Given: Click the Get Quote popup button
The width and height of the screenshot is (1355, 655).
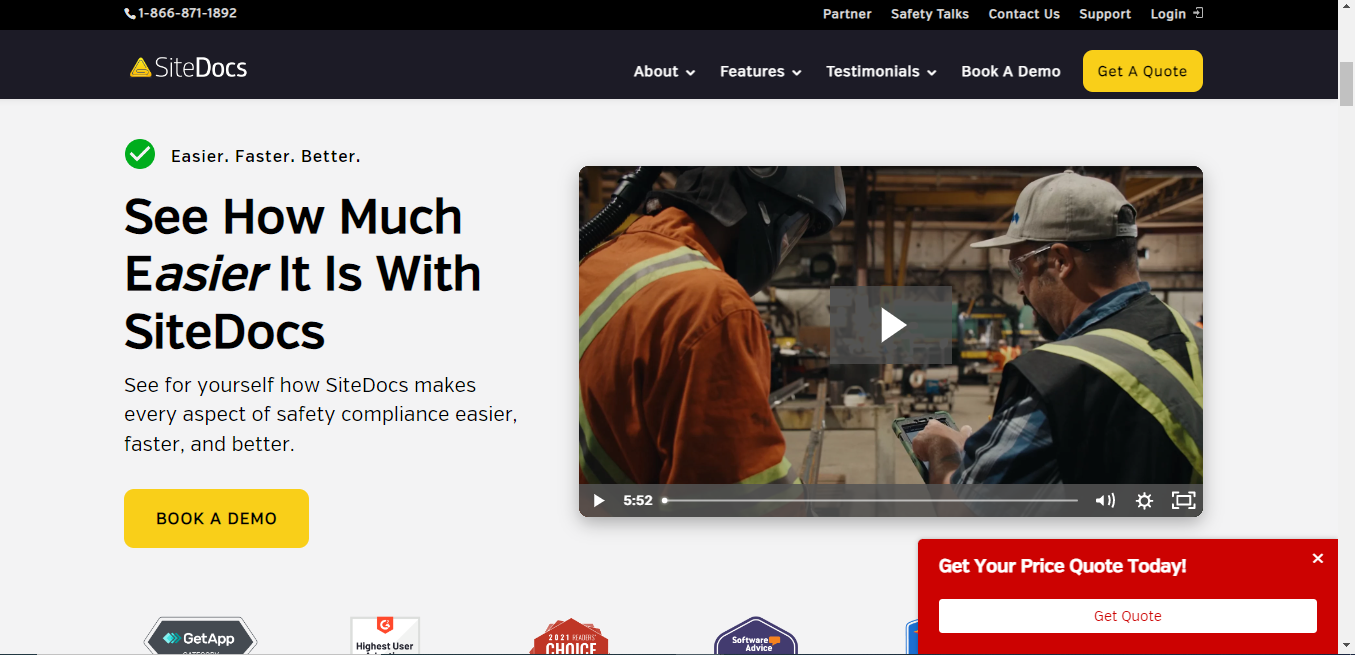Looking at the screenshot, I should click(1128, 616).
